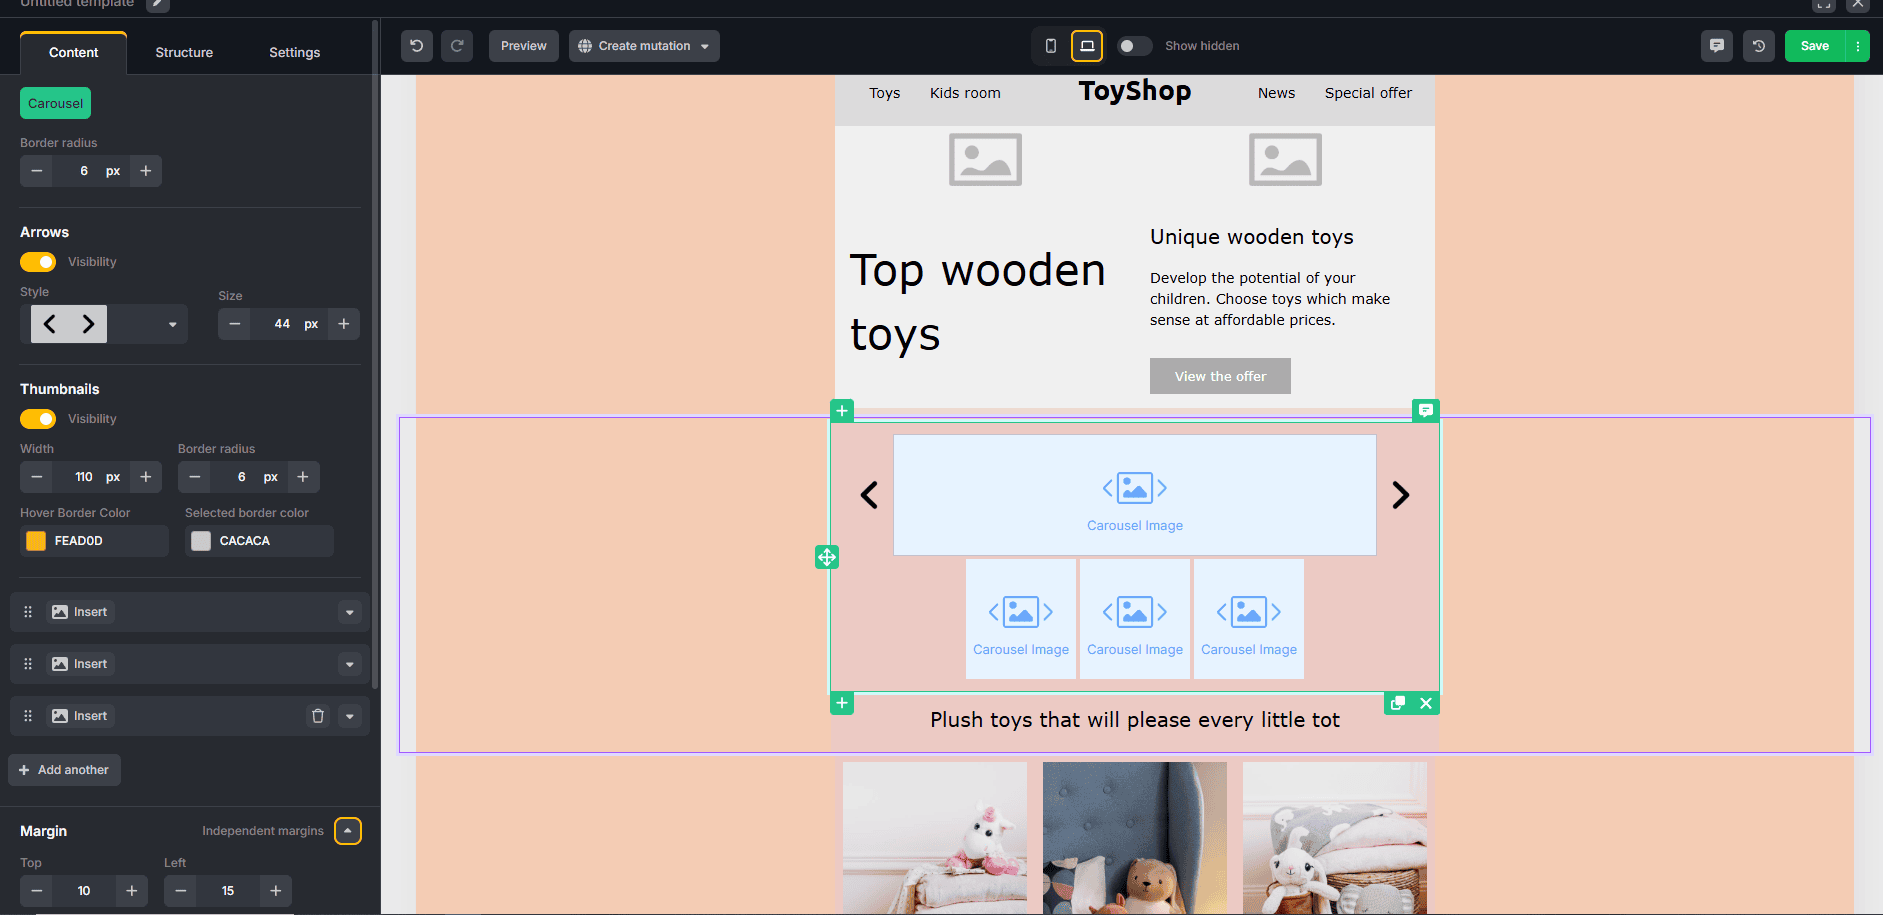Enable Show hidden toggle
The width and height of the screenshot is (1883, 915).
[1134, 46]
